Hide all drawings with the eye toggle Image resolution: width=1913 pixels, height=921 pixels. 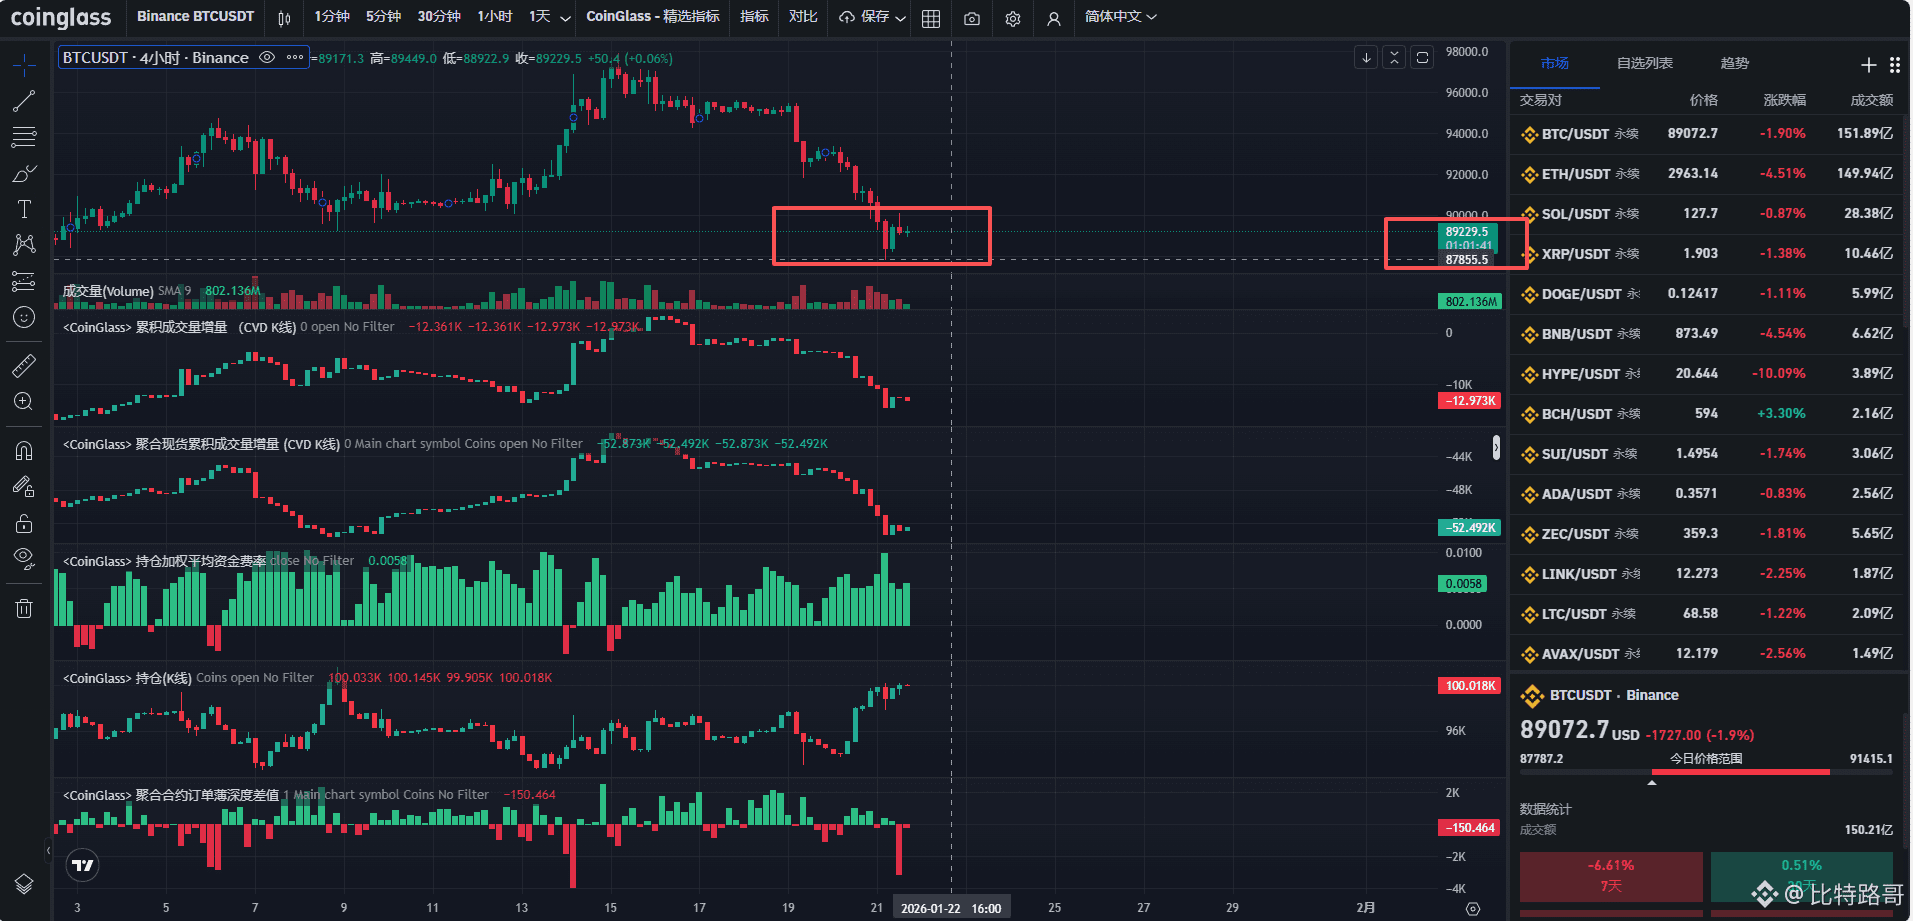coord(24,560)
